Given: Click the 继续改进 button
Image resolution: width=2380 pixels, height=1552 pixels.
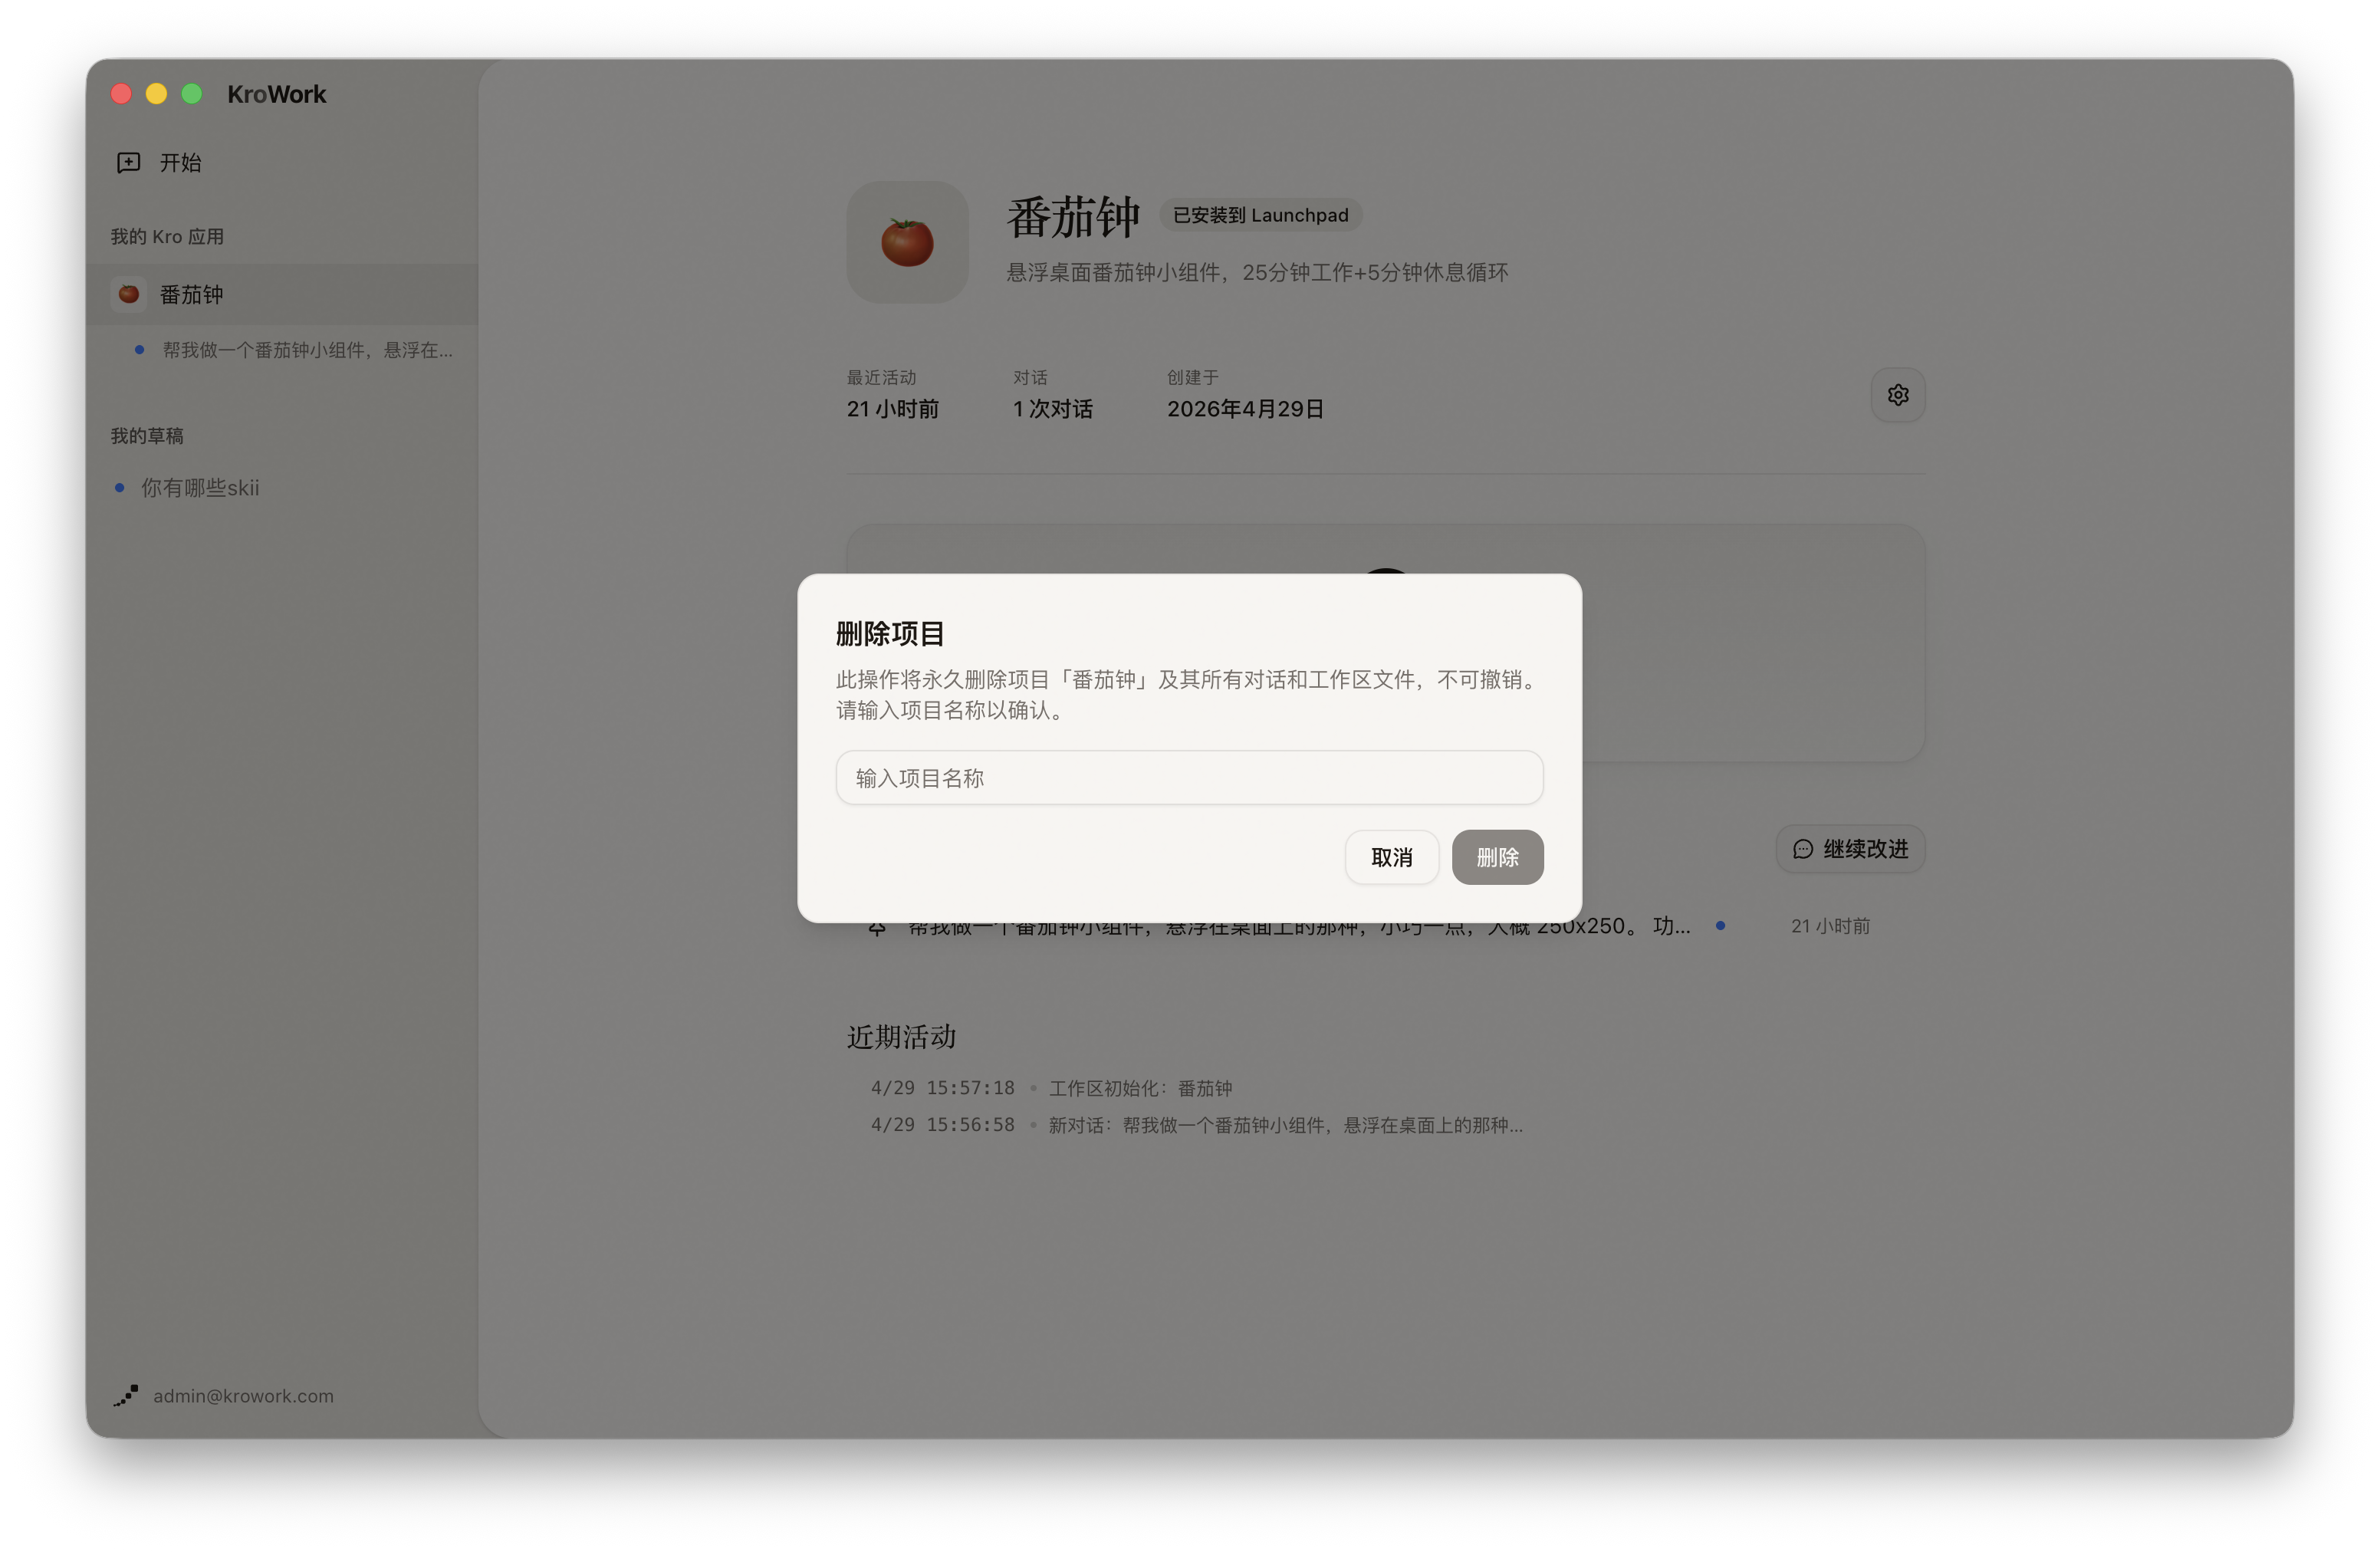Looking at the screenshot, I should [1850, 849].
